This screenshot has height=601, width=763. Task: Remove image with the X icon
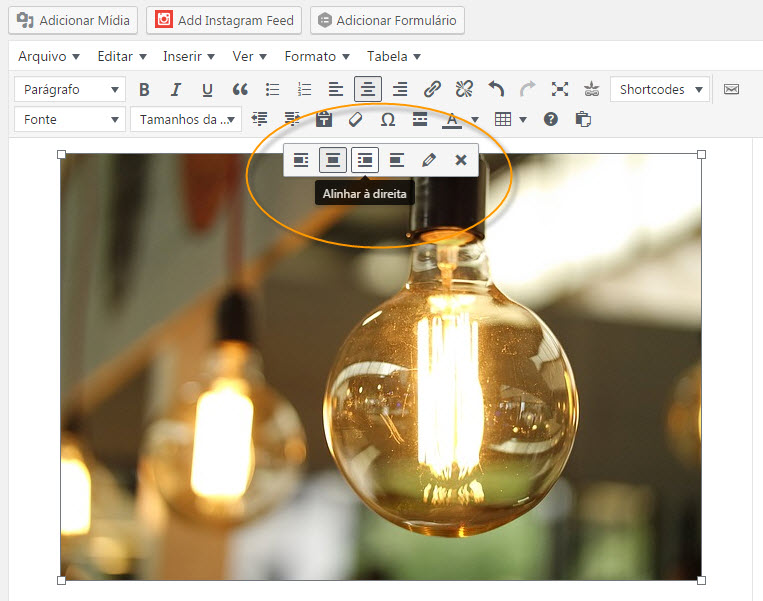[x=461, y=160]
